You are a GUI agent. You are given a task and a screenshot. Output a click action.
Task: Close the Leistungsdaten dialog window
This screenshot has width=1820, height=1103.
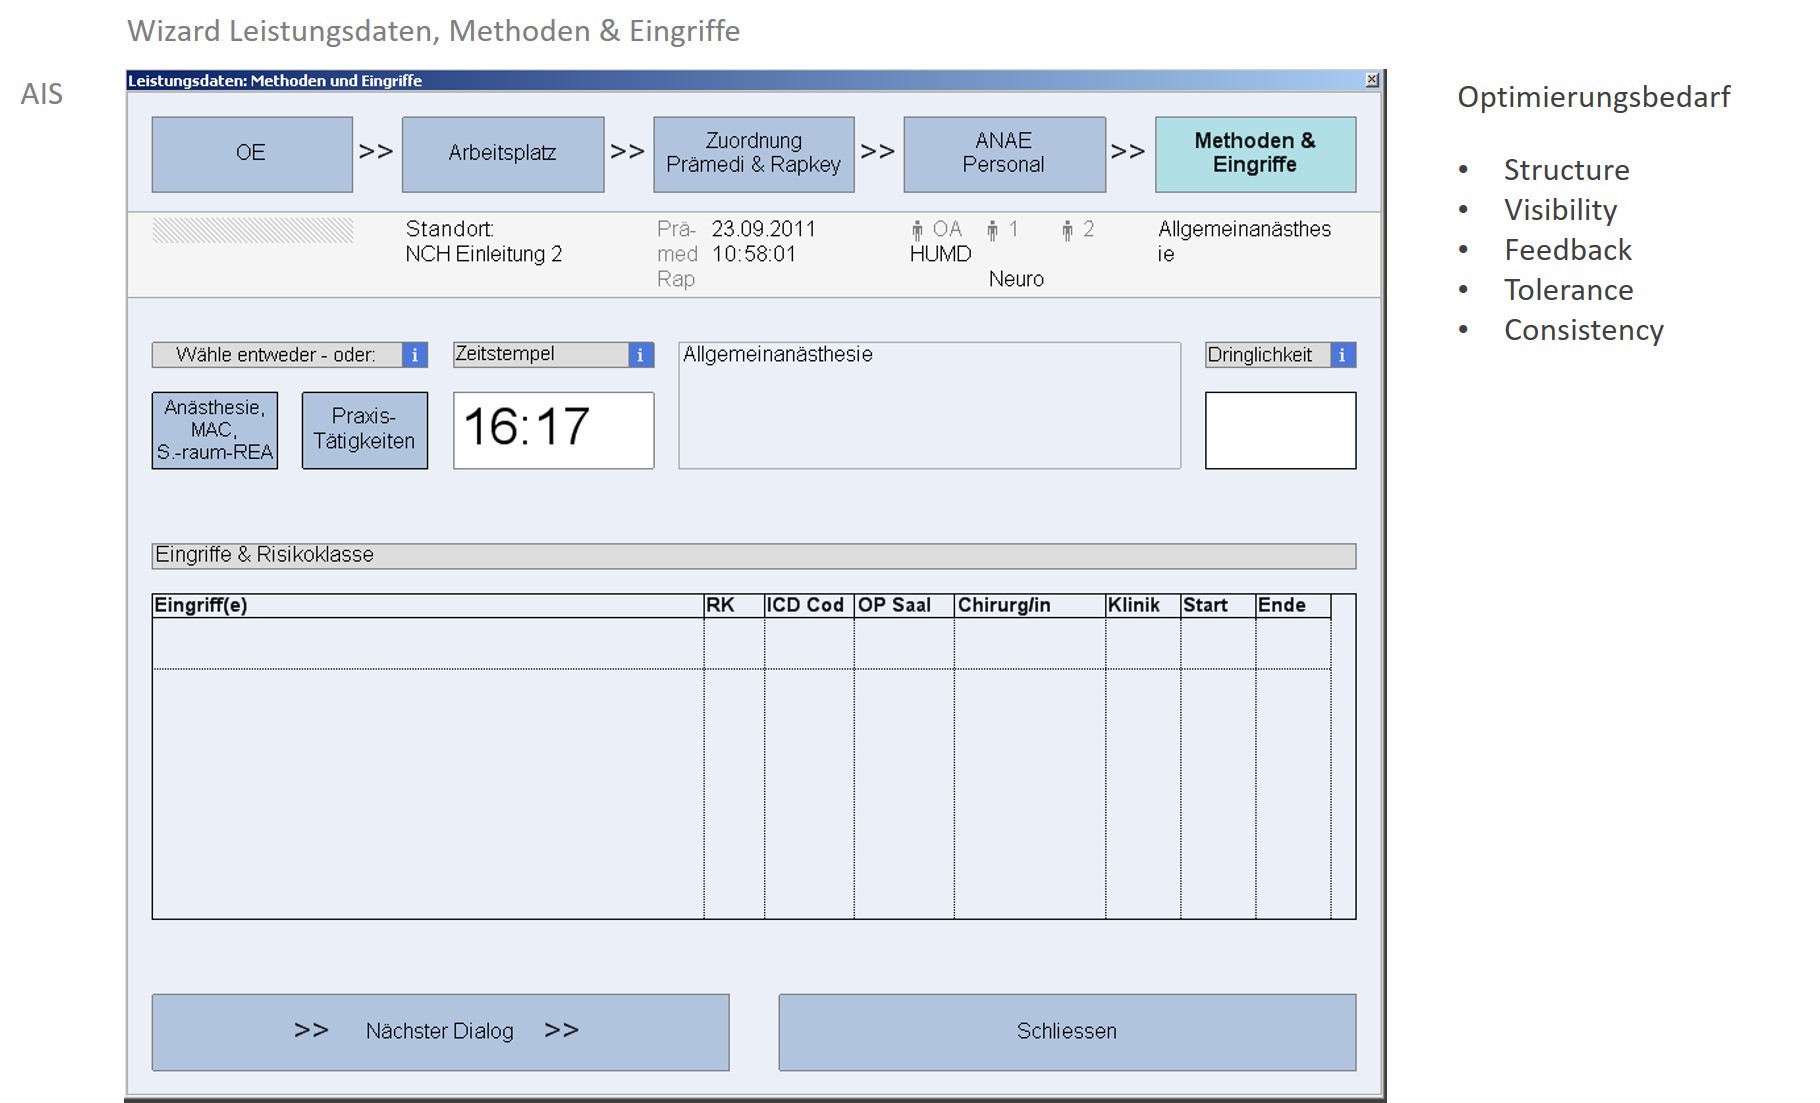(x=1372, y=80)
